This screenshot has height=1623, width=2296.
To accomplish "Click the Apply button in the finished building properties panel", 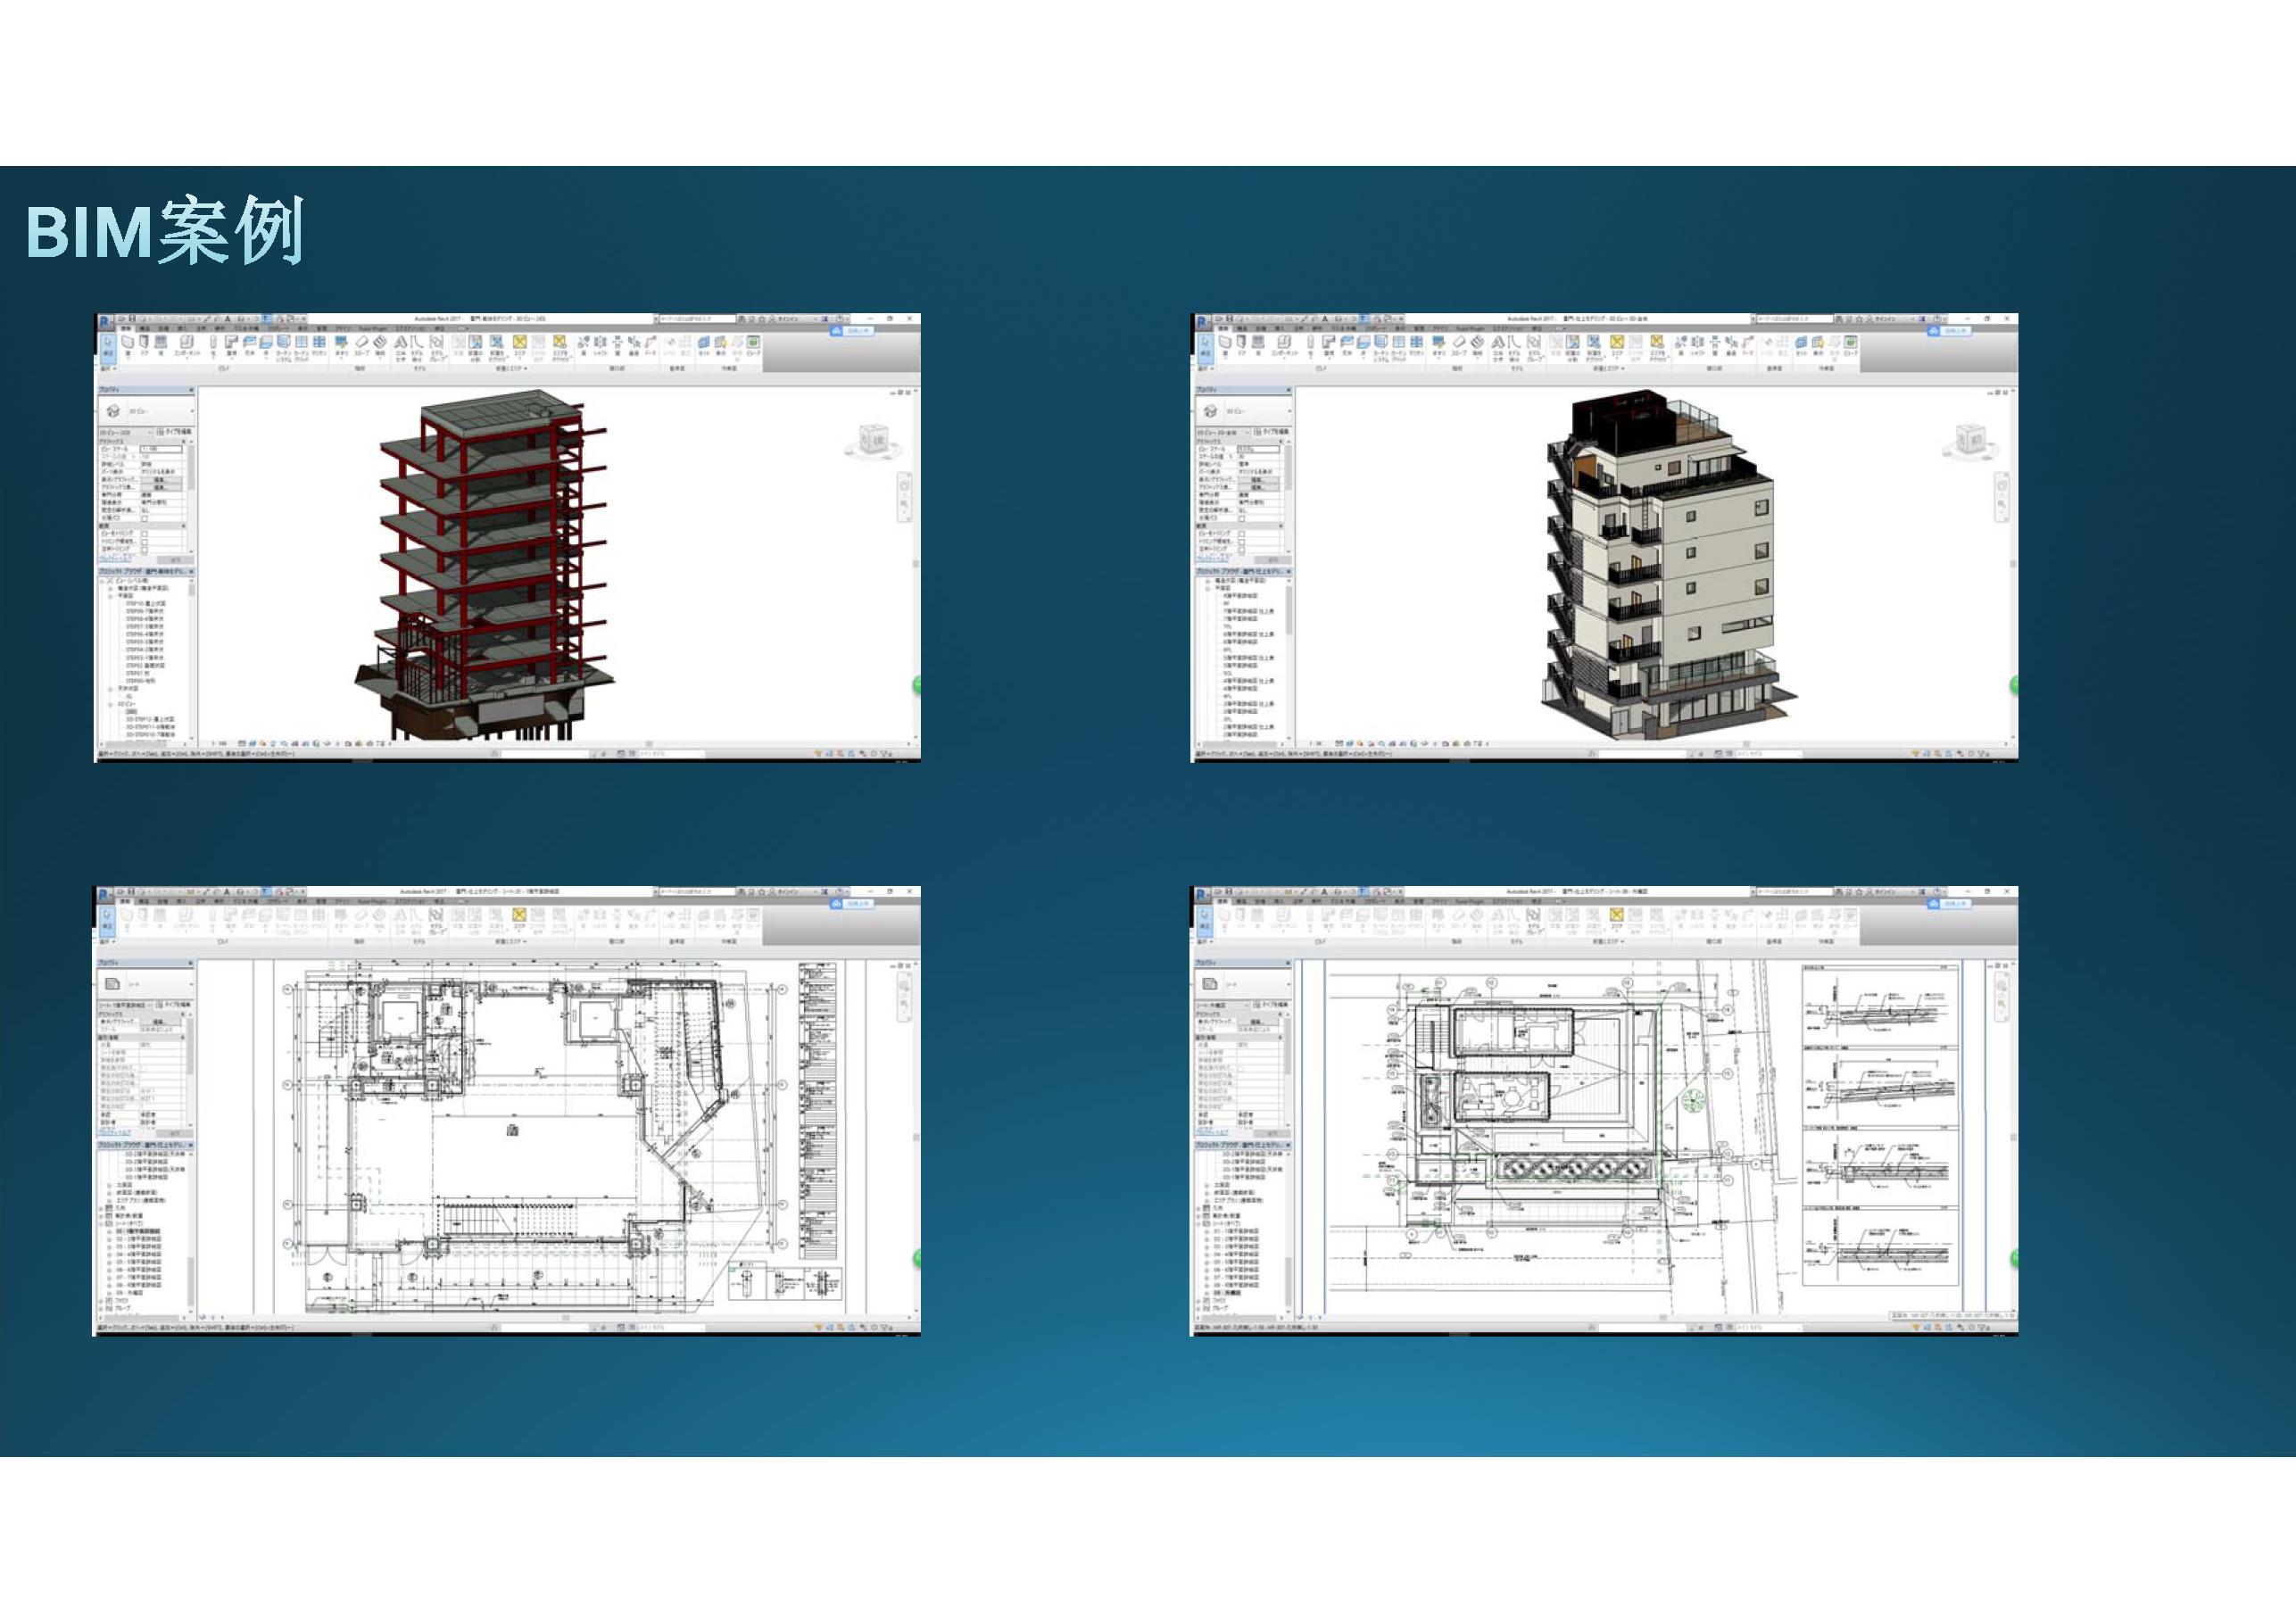I will click(x=1272, y=560).
